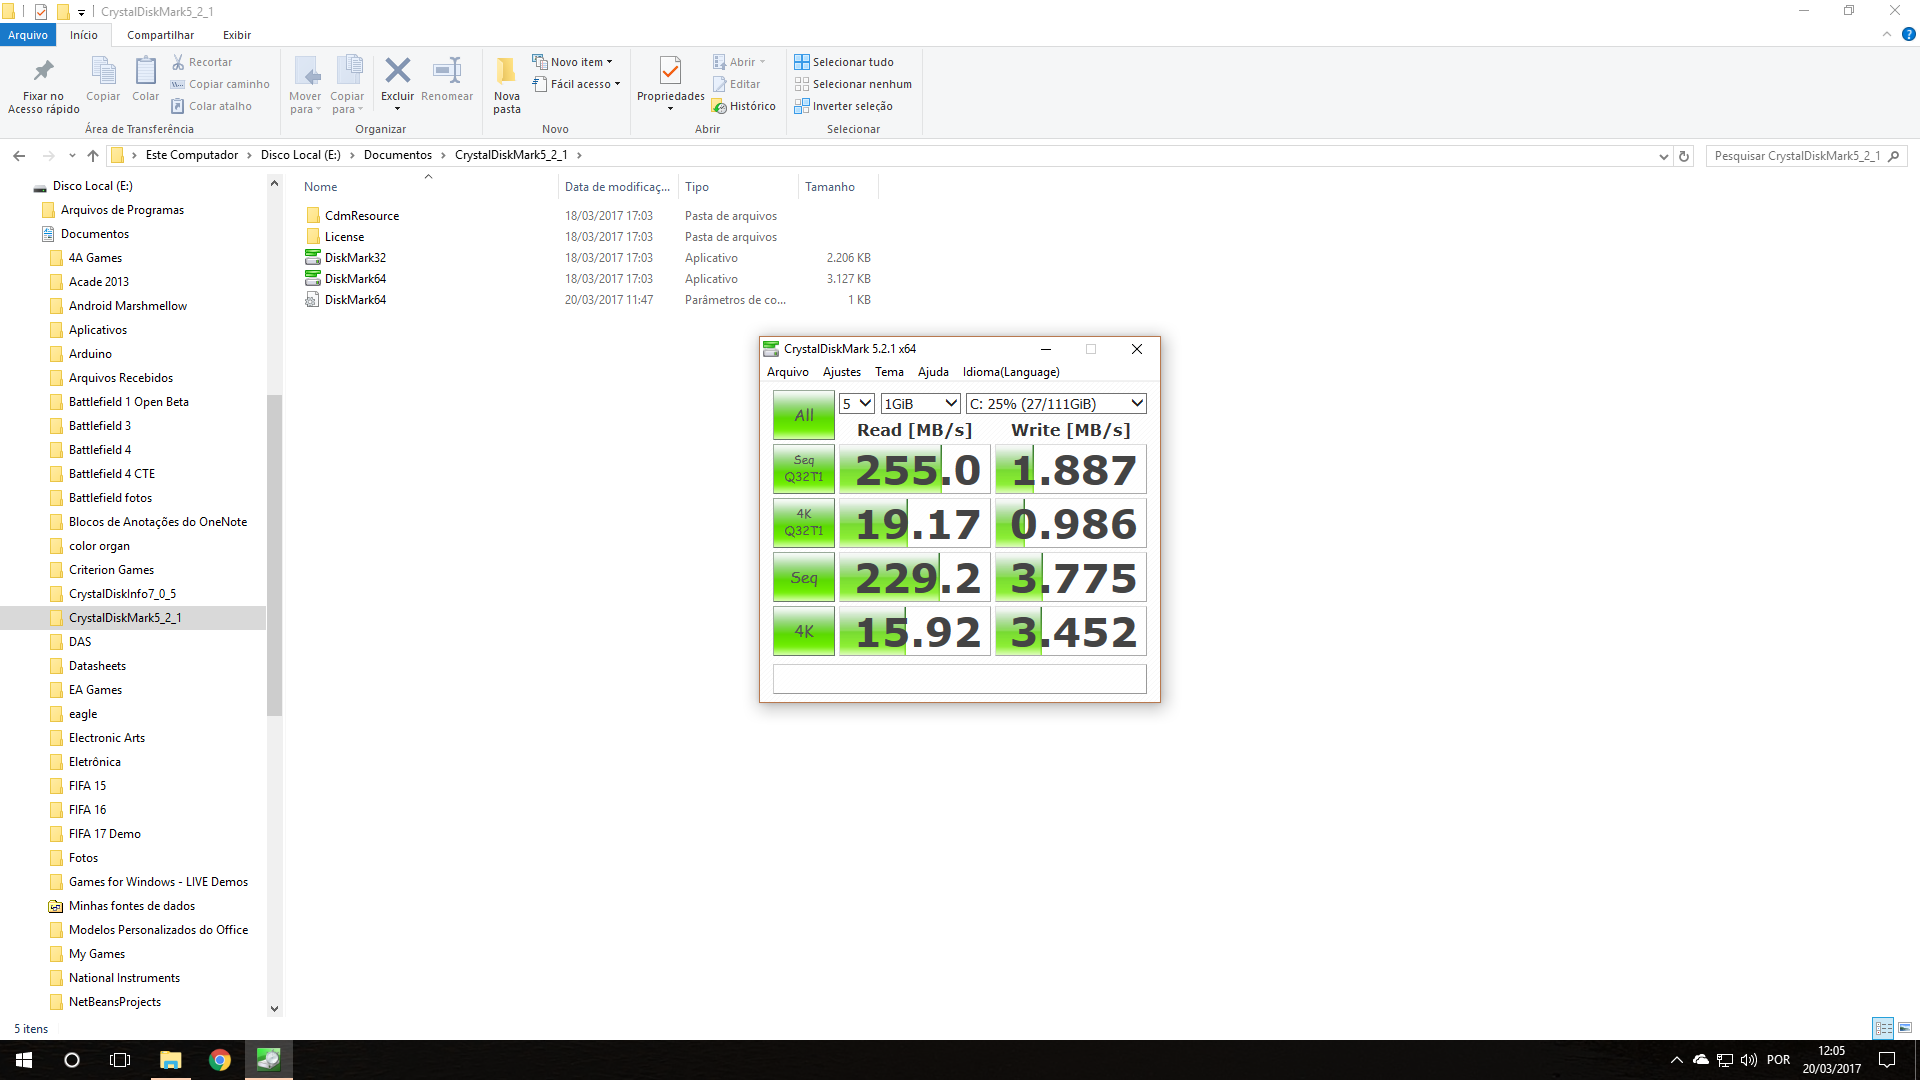Select CrystalDiskInfo7_0_5 folder in tree
Screen dimensions: 1920x1080
point(122,594)
